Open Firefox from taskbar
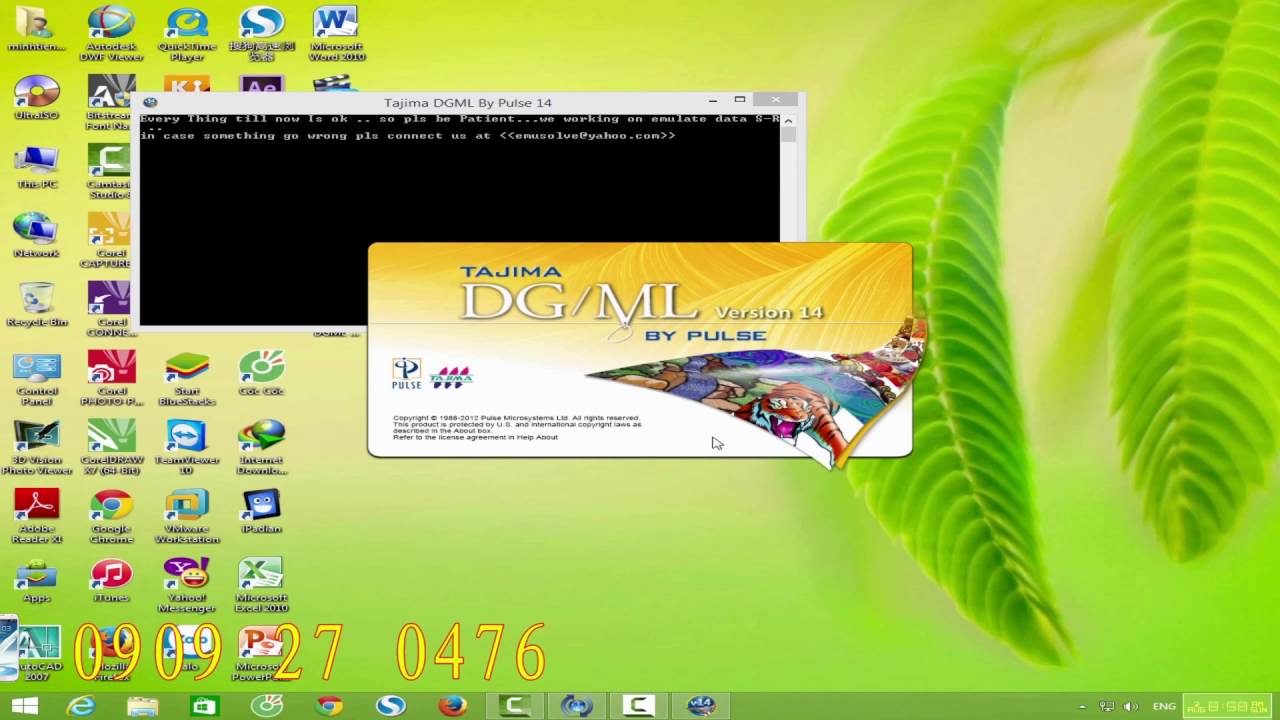The width and height of the screenshot is (1280, 720). 452,706
